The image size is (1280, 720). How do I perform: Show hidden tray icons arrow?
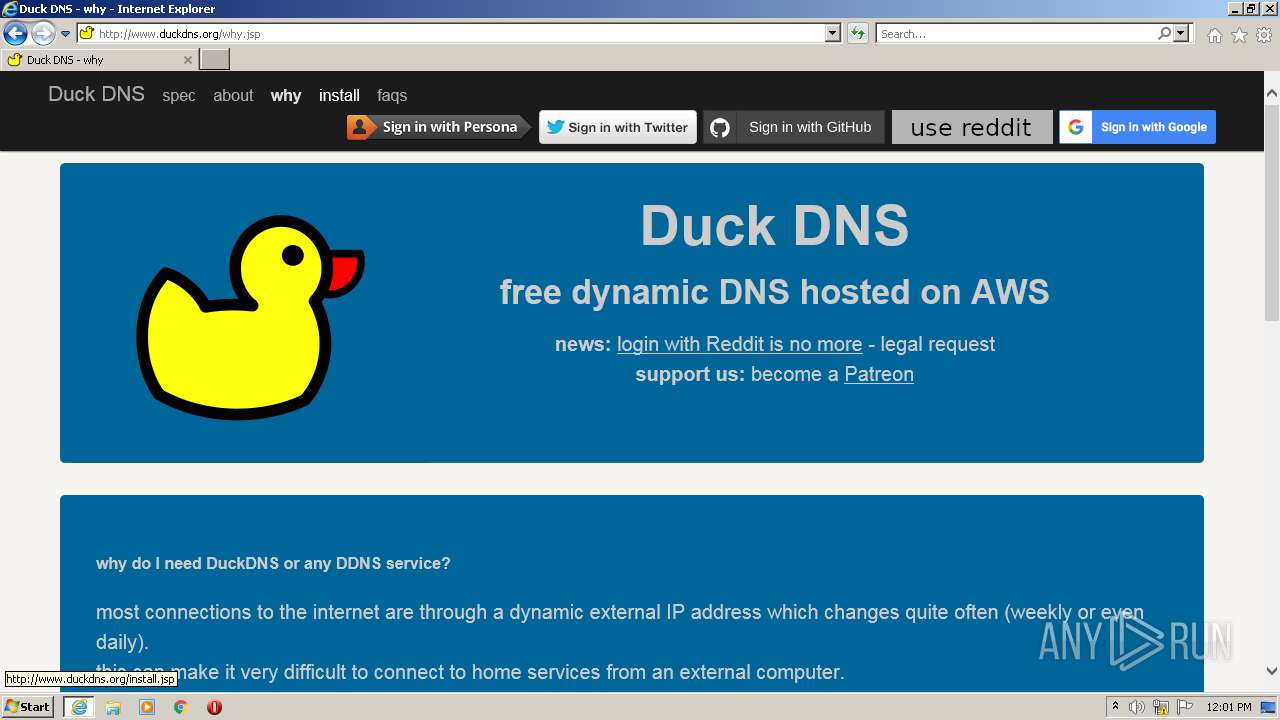(1115, 706)
